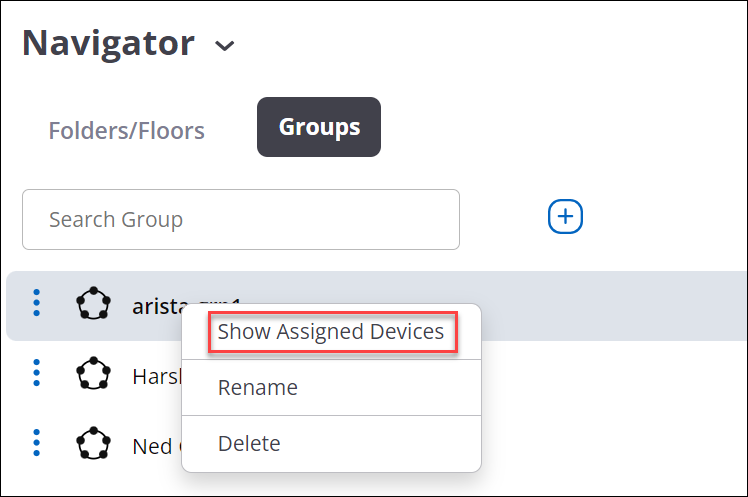Open the arista group's three-dot menu
Screen dimensions: 748x497
[37, 303]
